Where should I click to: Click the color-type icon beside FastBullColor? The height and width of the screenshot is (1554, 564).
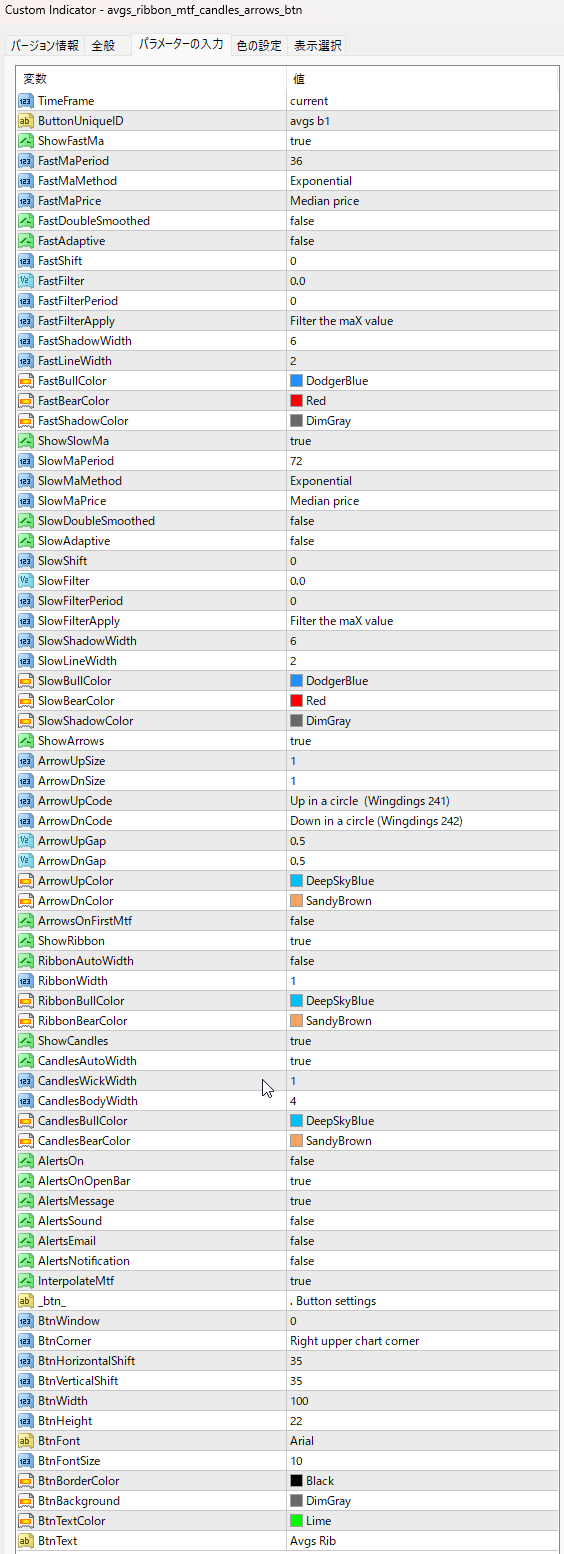point(26,381)
